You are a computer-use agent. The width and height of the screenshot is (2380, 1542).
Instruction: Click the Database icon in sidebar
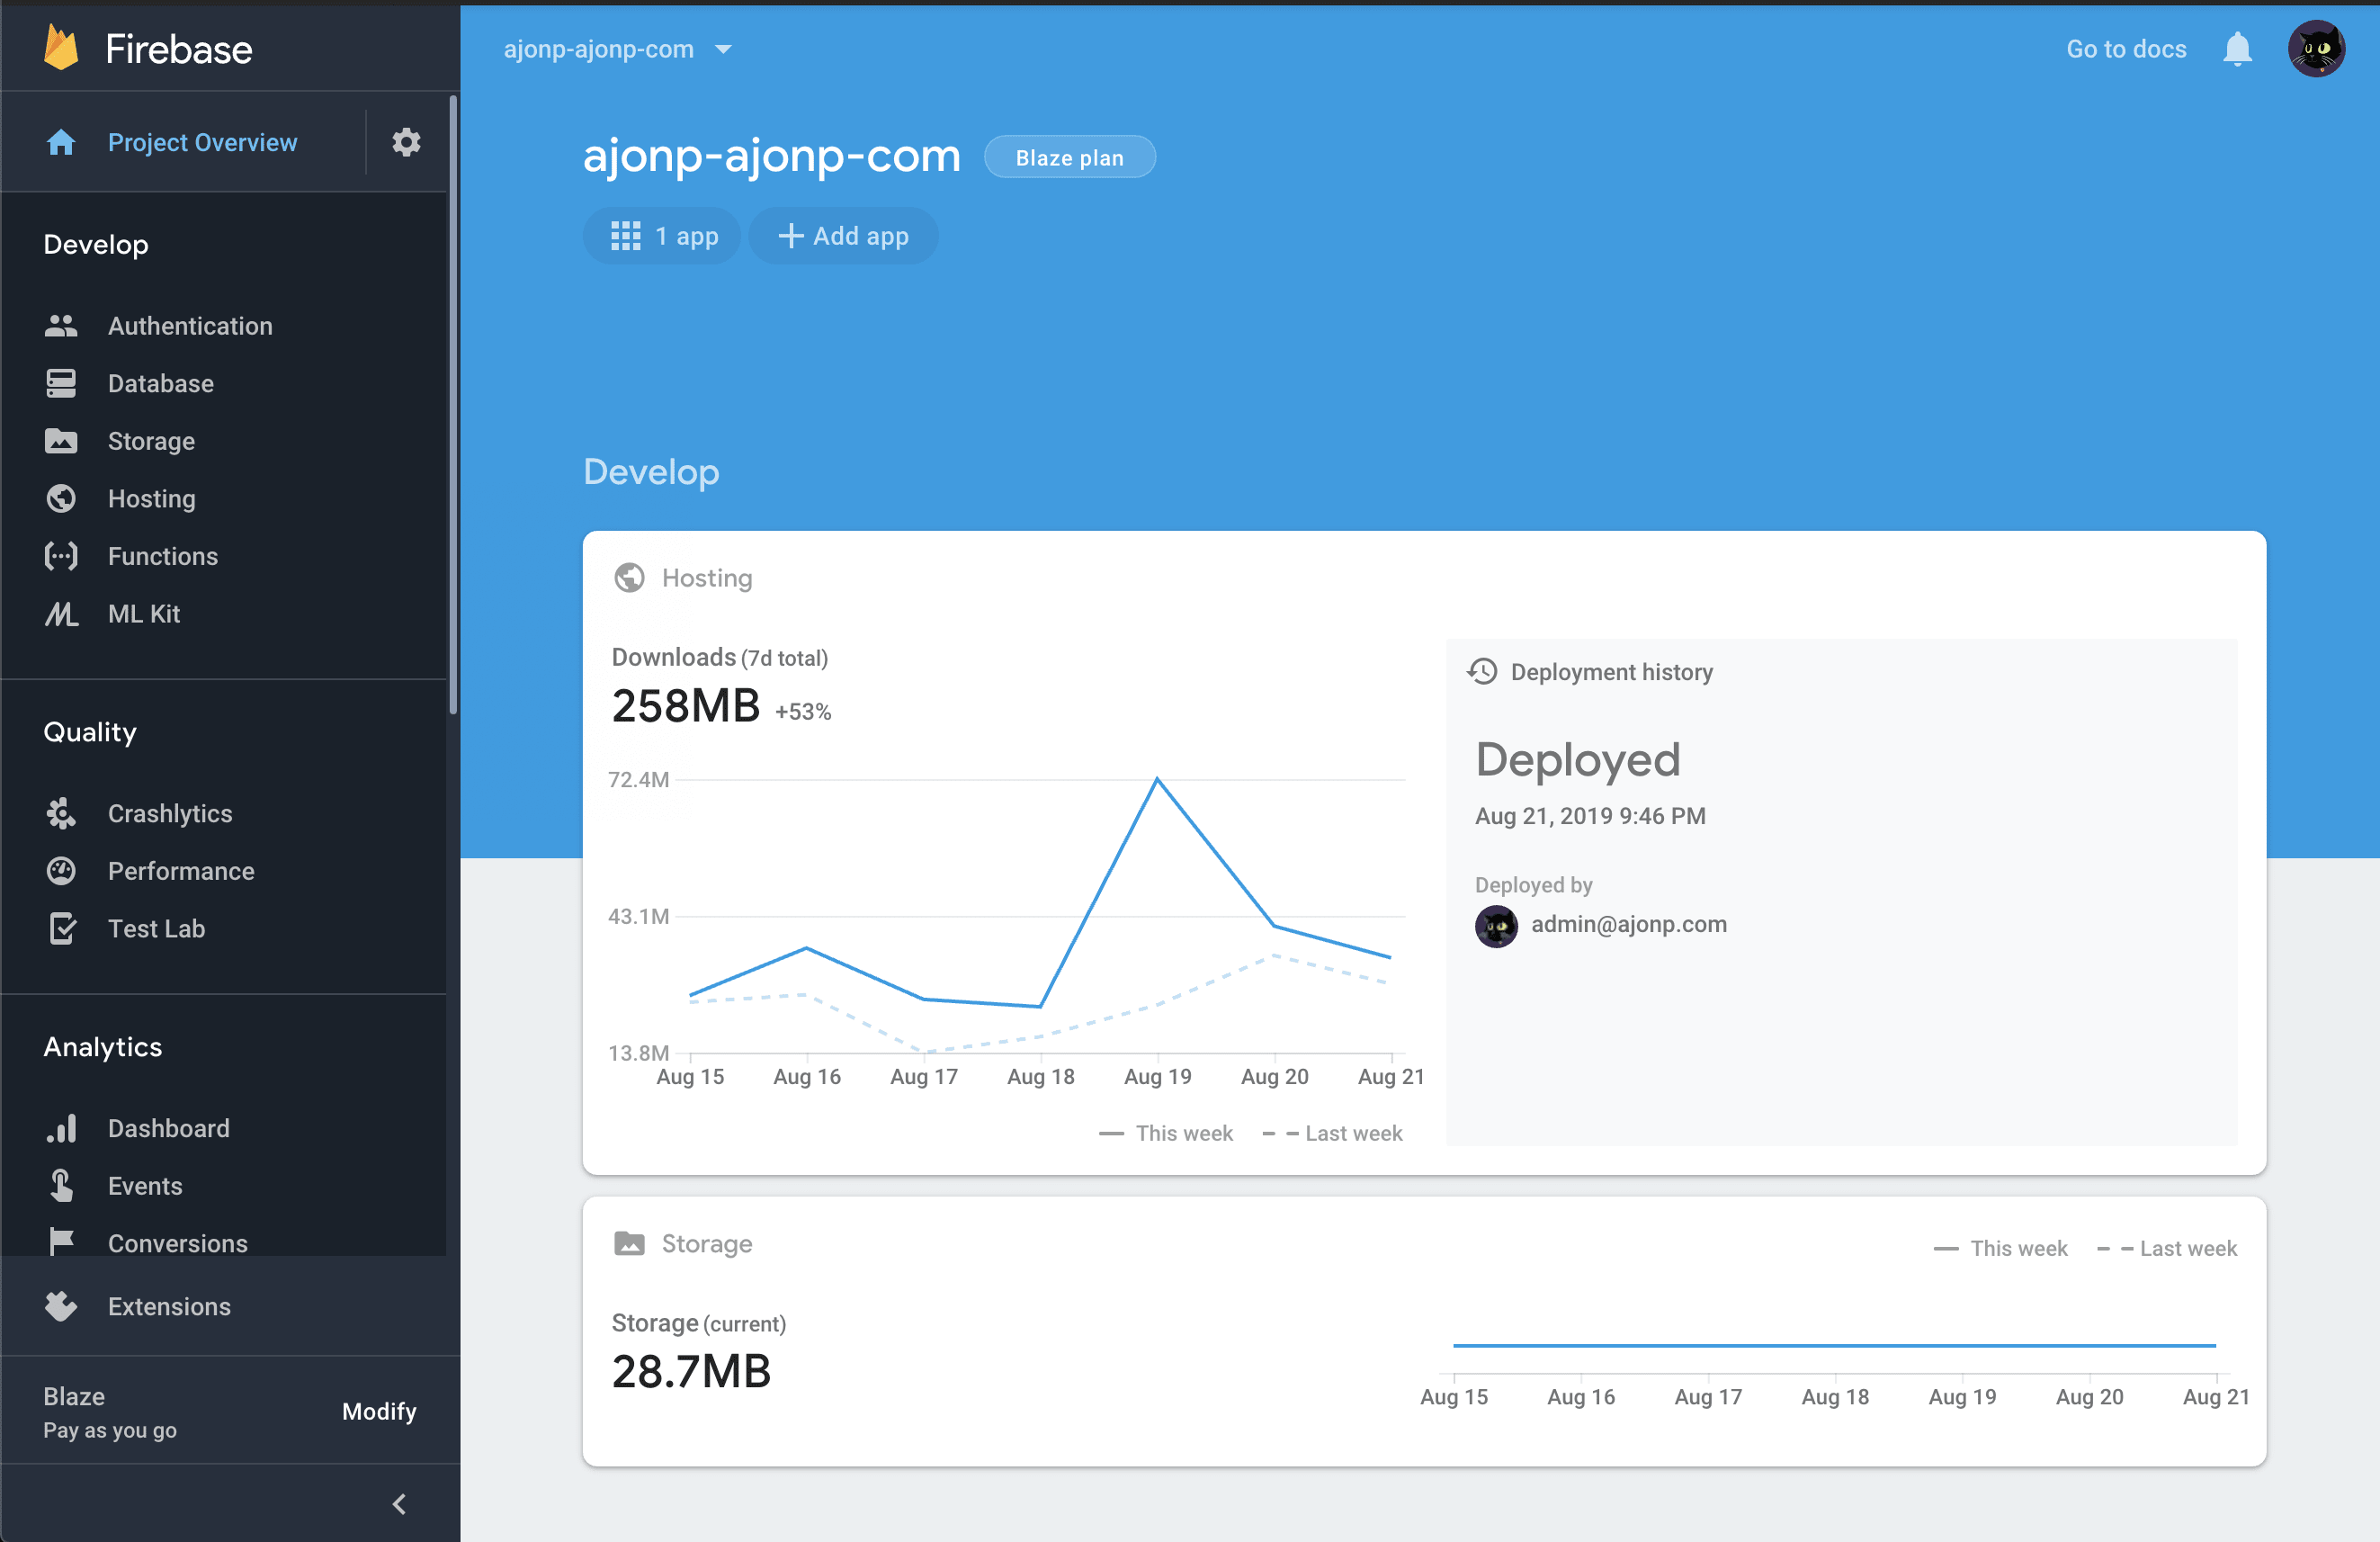coord(61,383)
